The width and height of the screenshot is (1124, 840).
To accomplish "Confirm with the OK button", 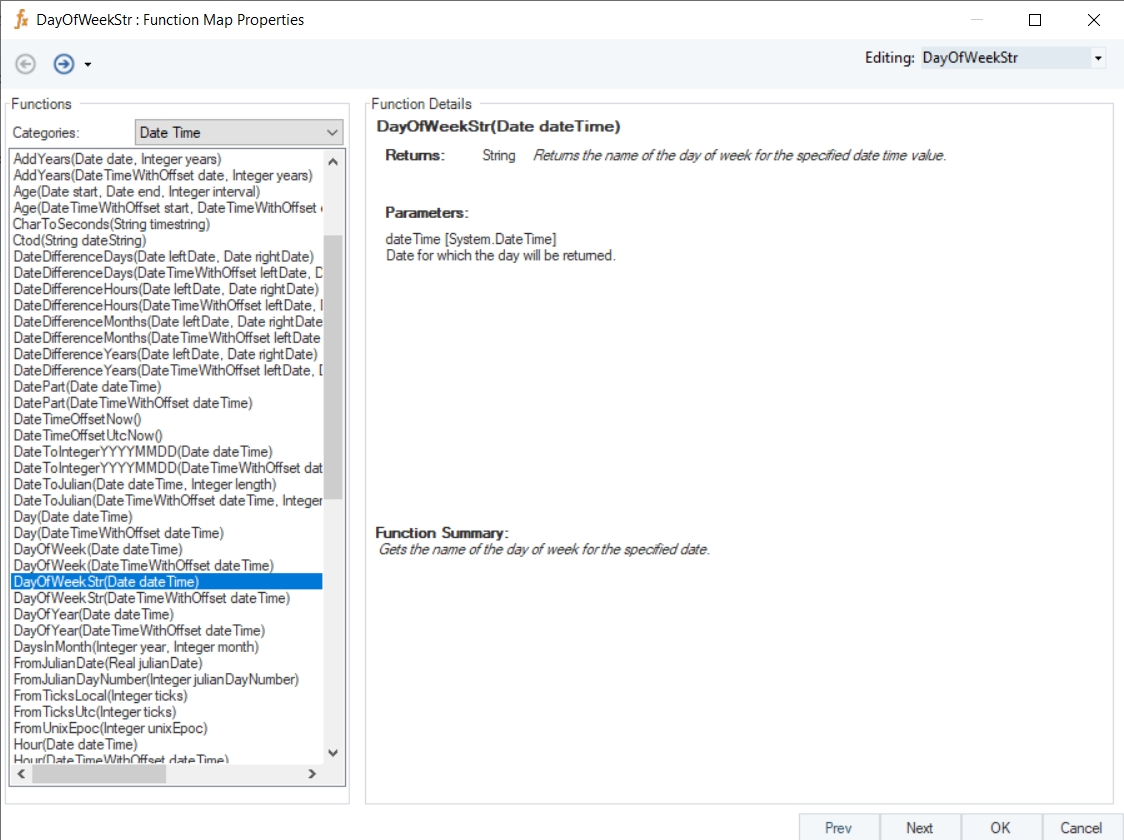I will click(1000, 827).
